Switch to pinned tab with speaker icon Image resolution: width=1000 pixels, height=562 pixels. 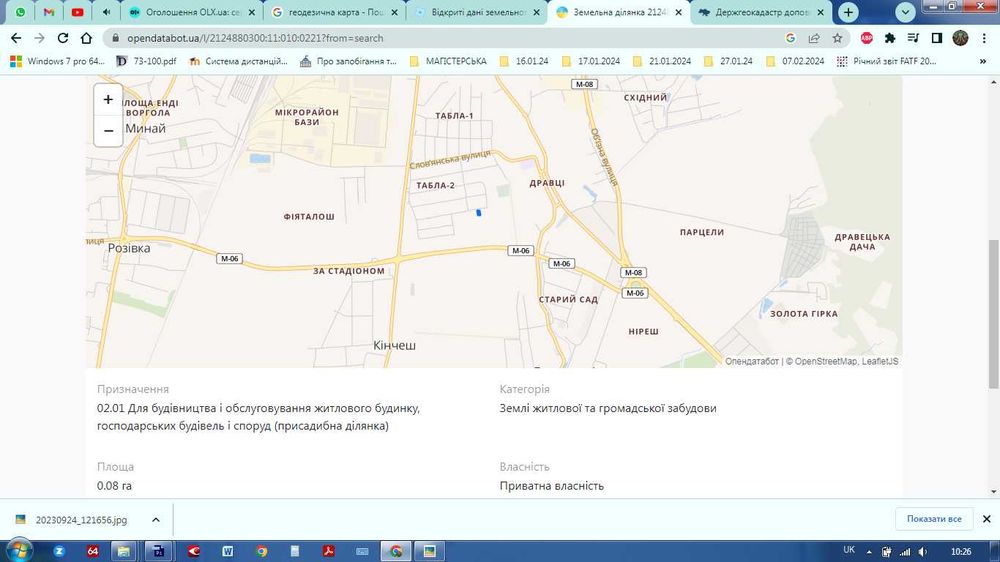[106, 12]
